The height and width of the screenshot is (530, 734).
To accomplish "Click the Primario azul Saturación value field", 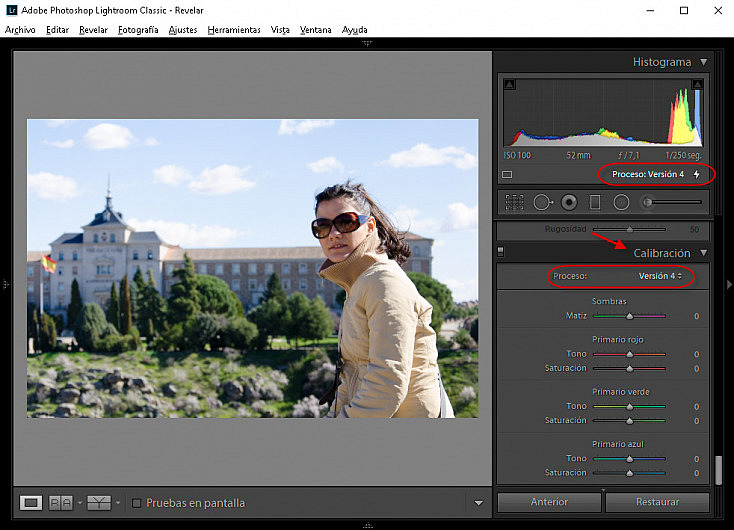I will click(696, 473).
